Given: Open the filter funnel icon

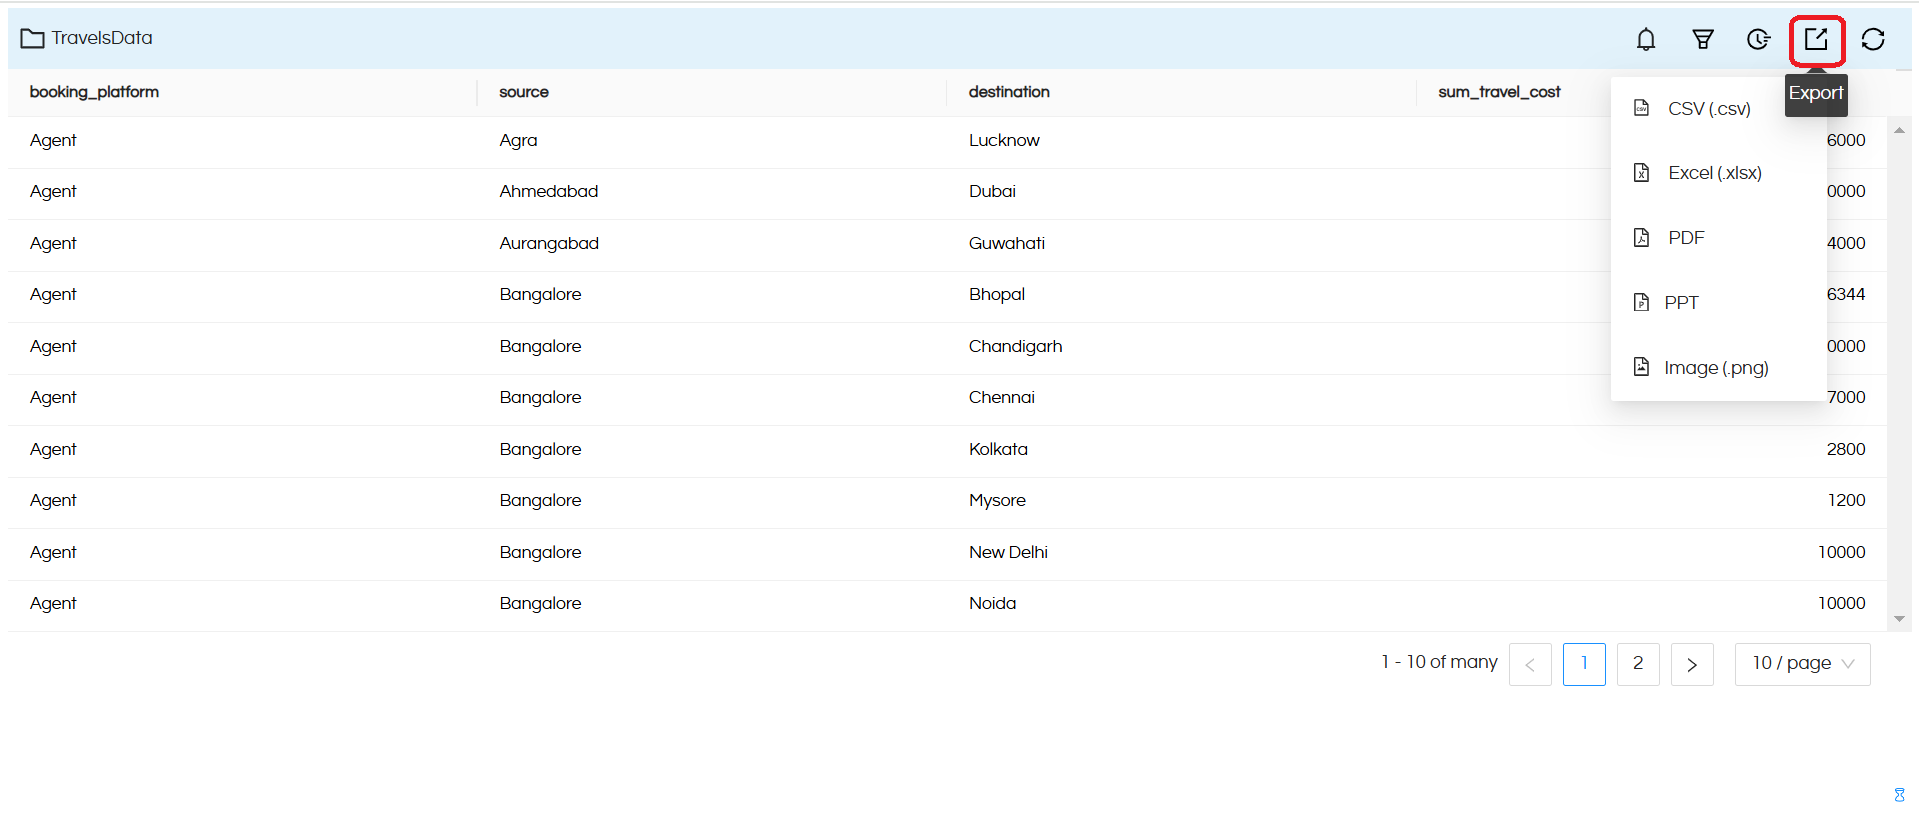Looking at the screenshot, I should 1703,39.
